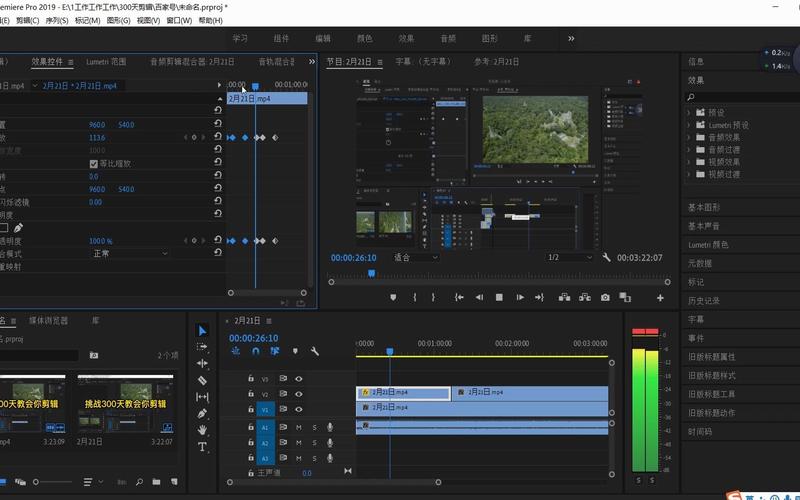Viewport: 800px width, 500px height.
Task: Toggle sync lock on V1 track
Action: coord(283,409)
